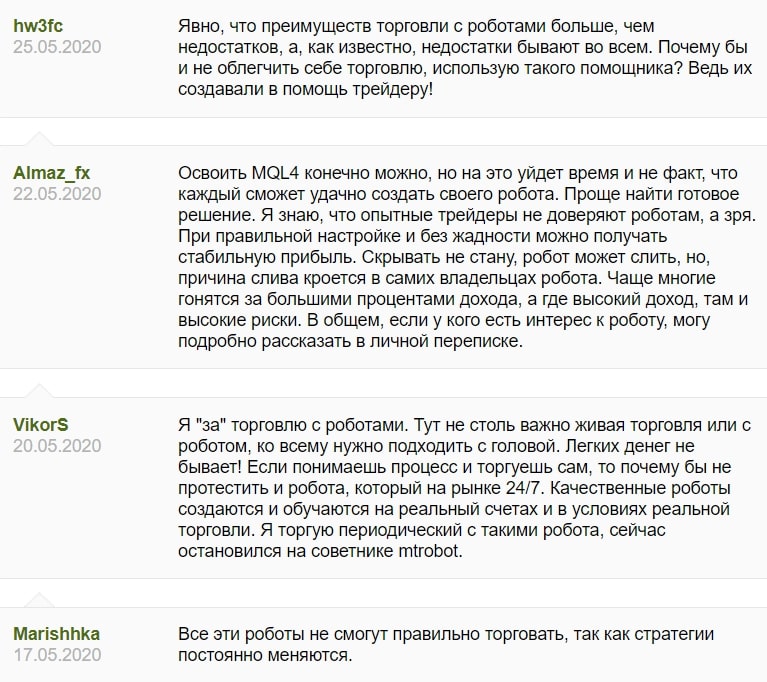Open the hw3fc user profile

[38, 25]
